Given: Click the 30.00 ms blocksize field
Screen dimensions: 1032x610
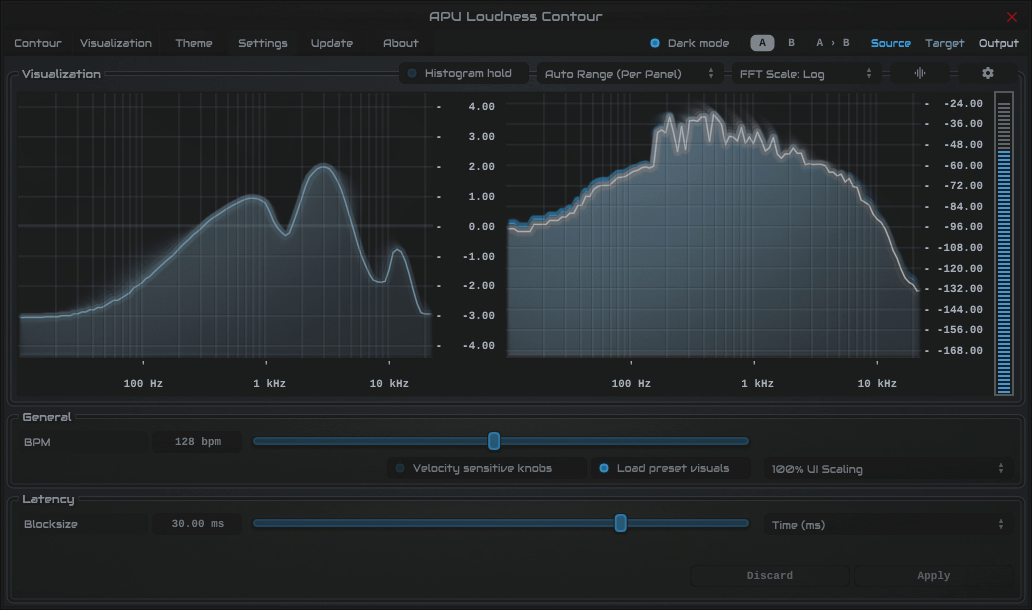Looking at the screenshot, I should click(197, 524).
